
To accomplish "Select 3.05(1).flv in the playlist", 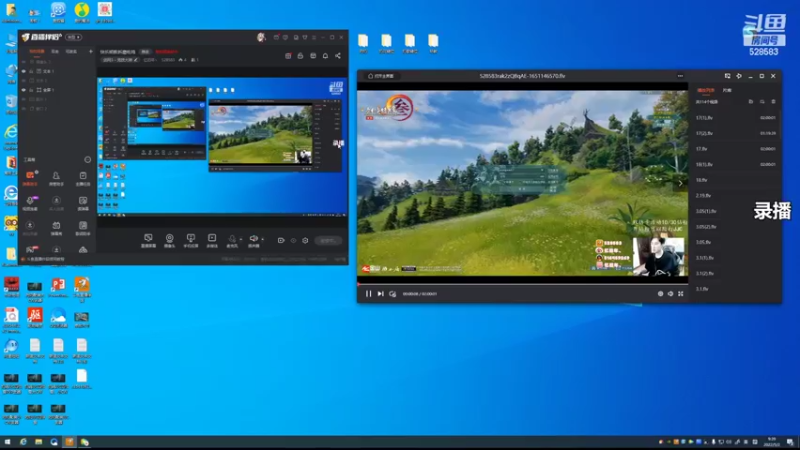I will point(735,211).
